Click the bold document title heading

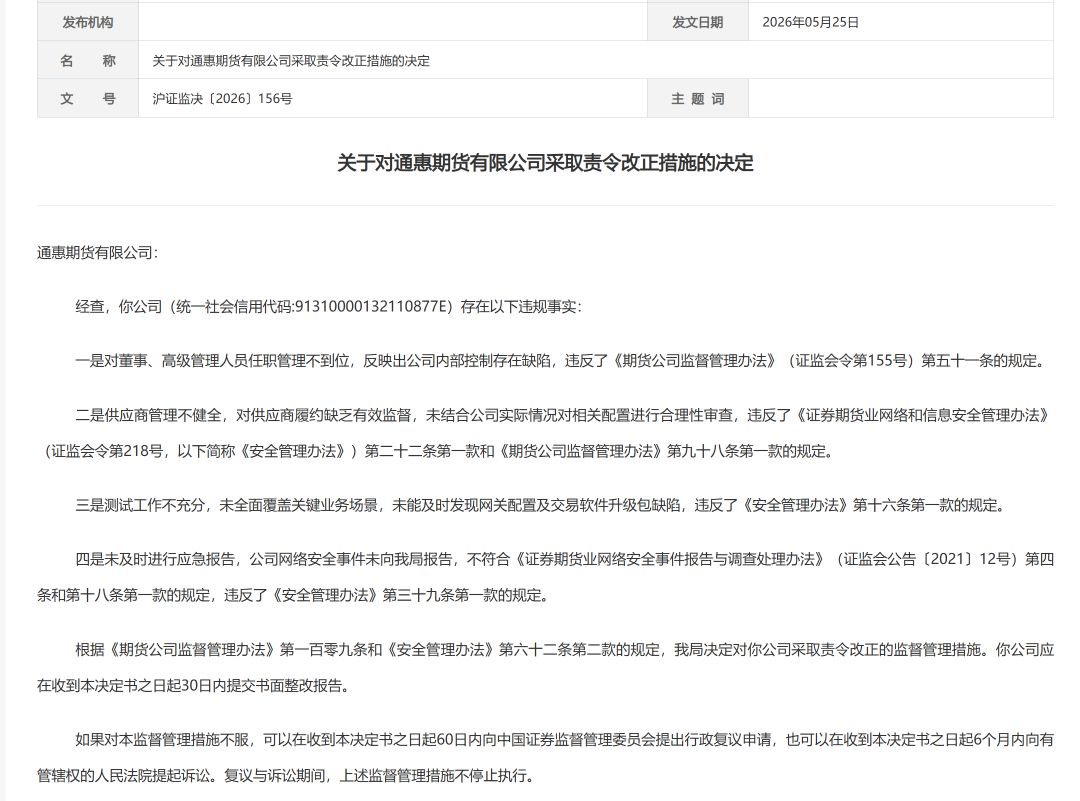coord(545,163)
